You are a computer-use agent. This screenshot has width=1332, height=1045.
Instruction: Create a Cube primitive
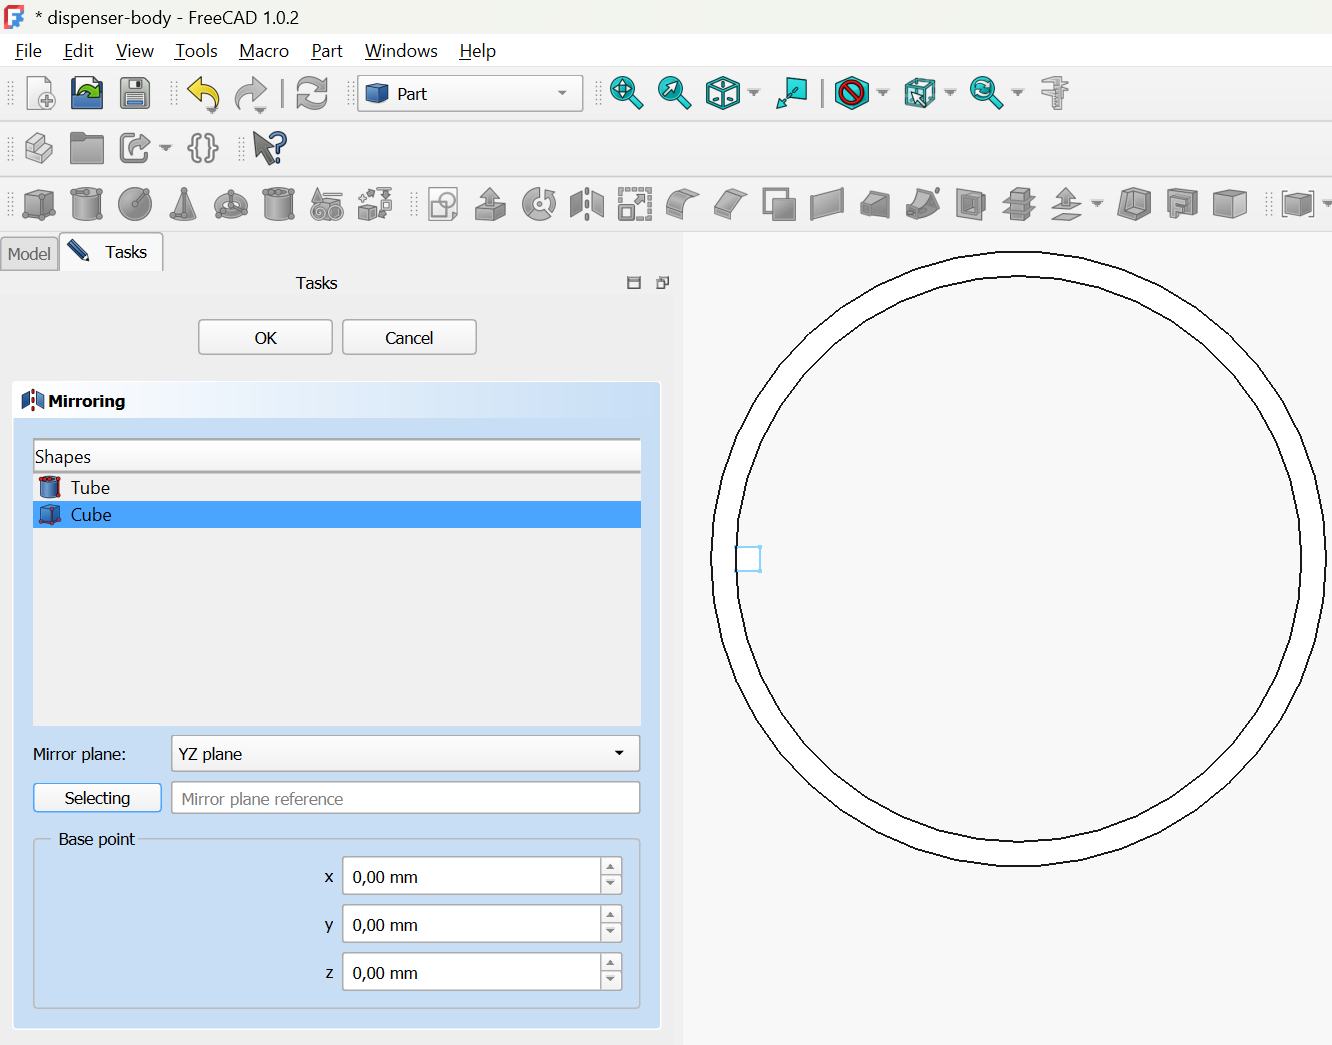(x=39, y=204)
